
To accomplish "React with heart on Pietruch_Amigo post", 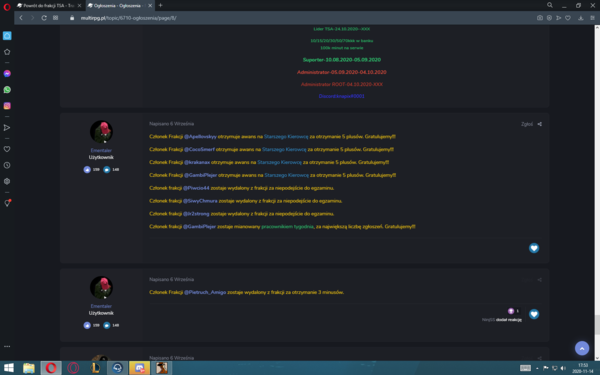I will point(534,314).
